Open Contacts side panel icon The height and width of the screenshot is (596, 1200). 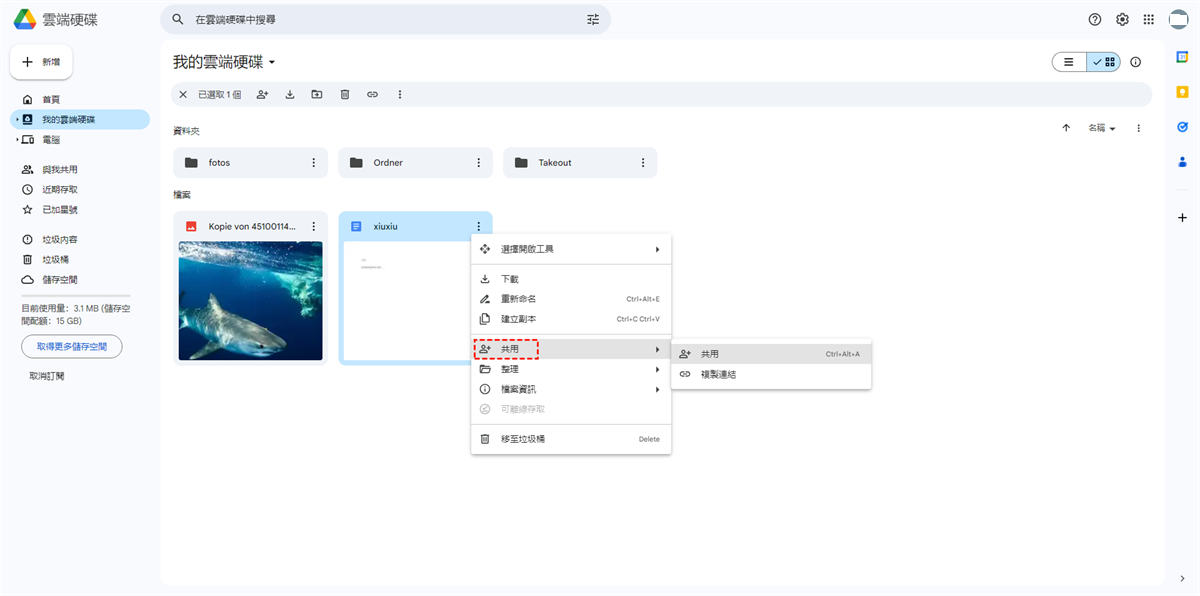click(x=1183, y=161)
